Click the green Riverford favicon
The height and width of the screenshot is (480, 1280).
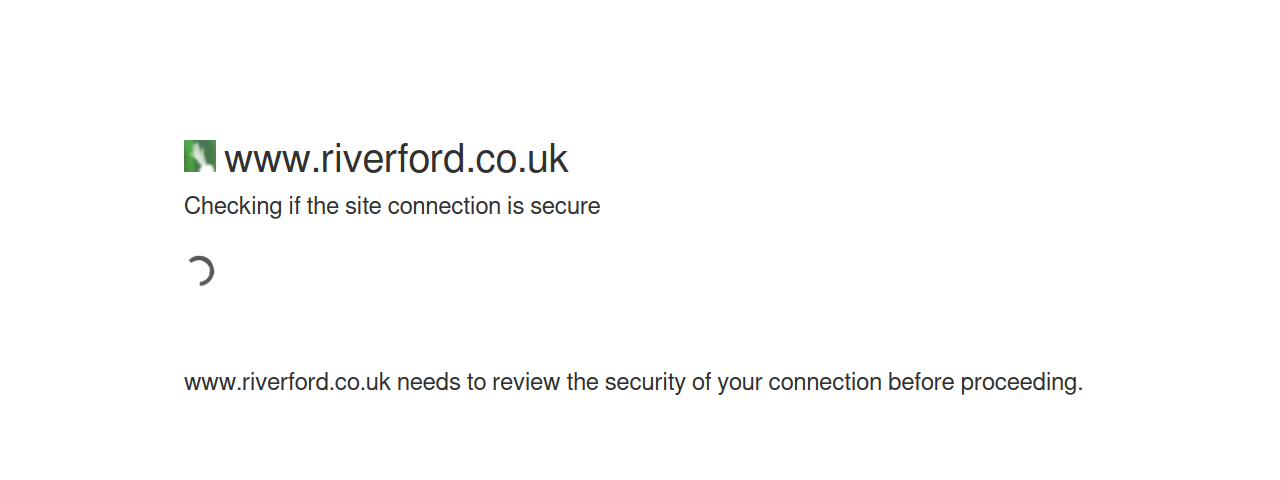200,156
